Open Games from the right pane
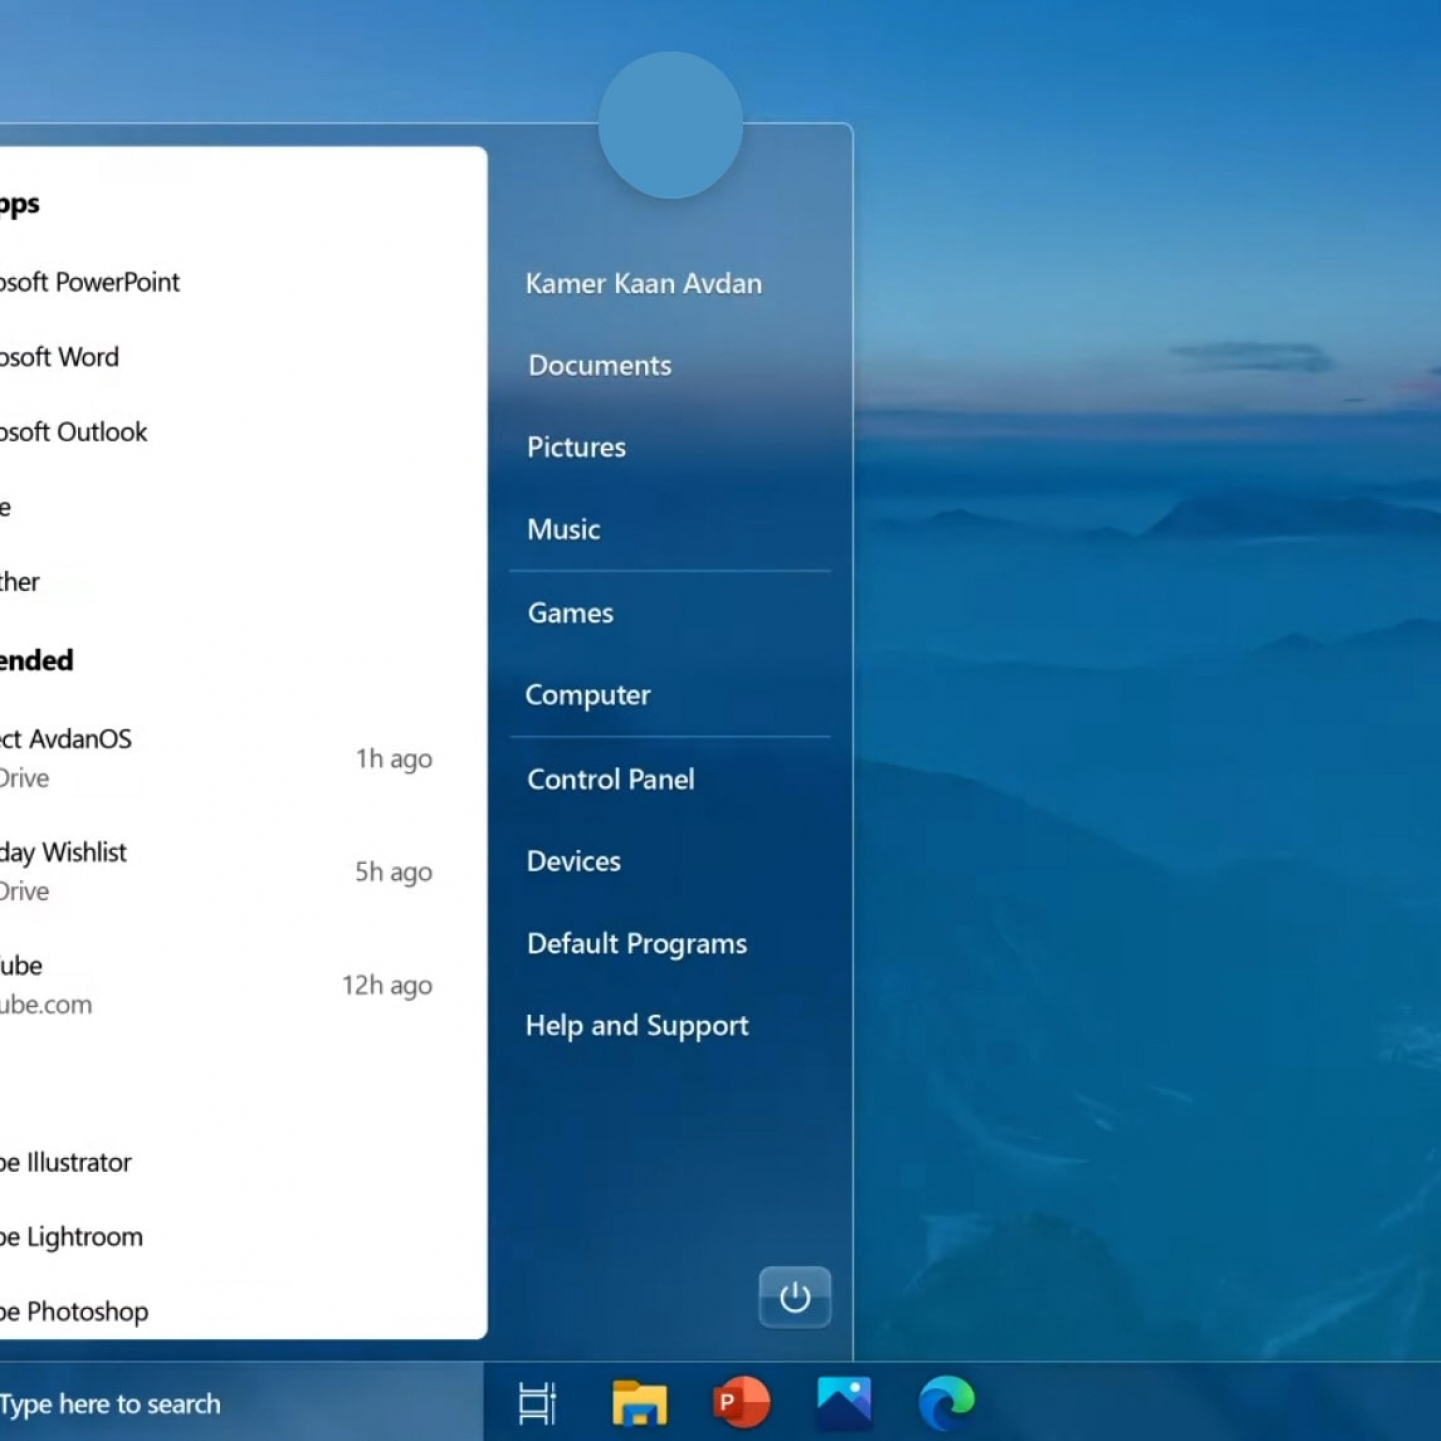The width and height of the screenshot is (1441, 1441). pos(570,613)
